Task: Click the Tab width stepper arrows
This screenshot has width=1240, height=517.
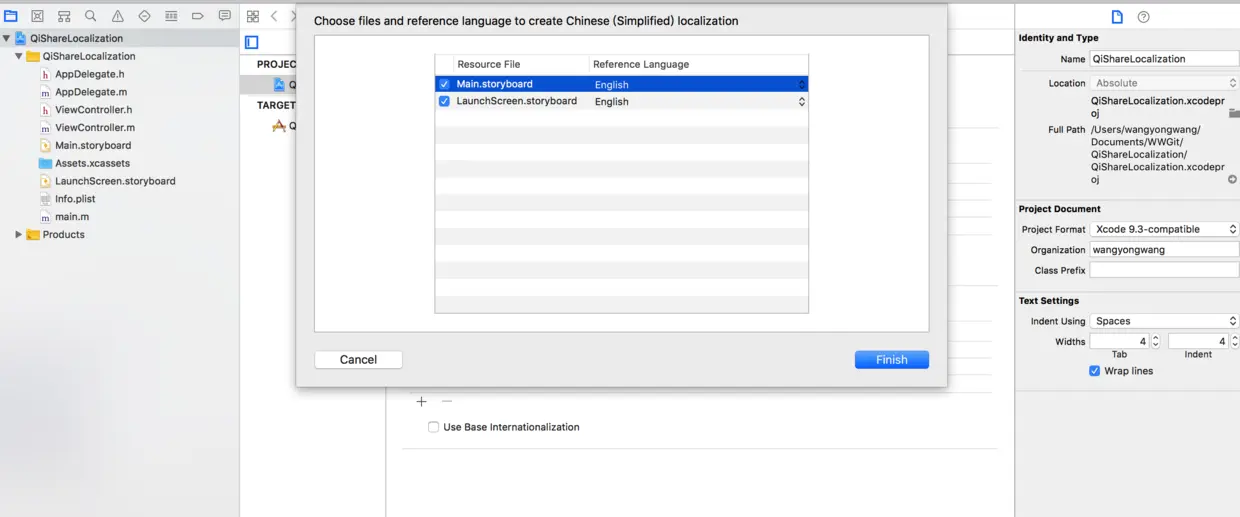Action: [1156, 341]
